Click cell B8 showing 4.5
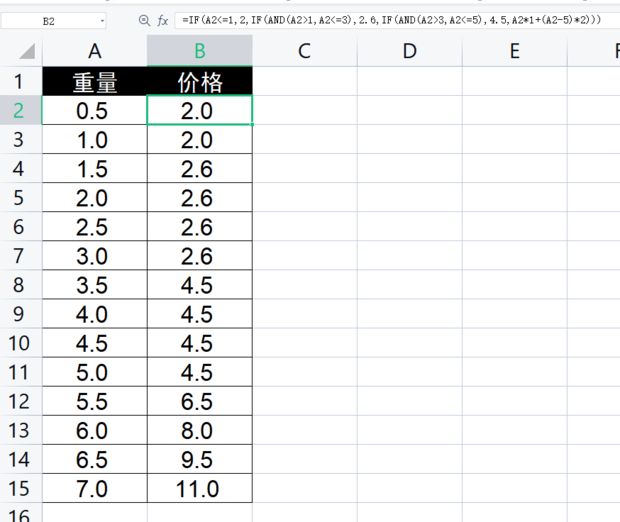Screen dimensions: 620x522 [x=200, y=285]
